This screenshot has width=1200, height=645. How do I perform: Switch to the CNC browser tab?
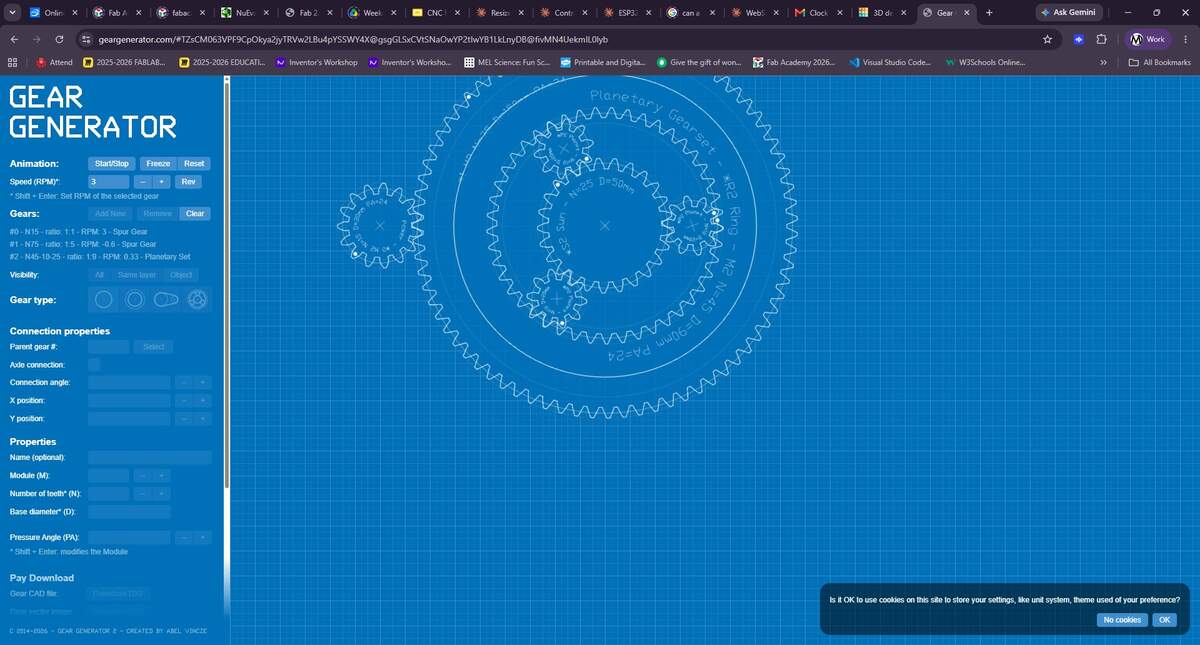coord(434,13)
